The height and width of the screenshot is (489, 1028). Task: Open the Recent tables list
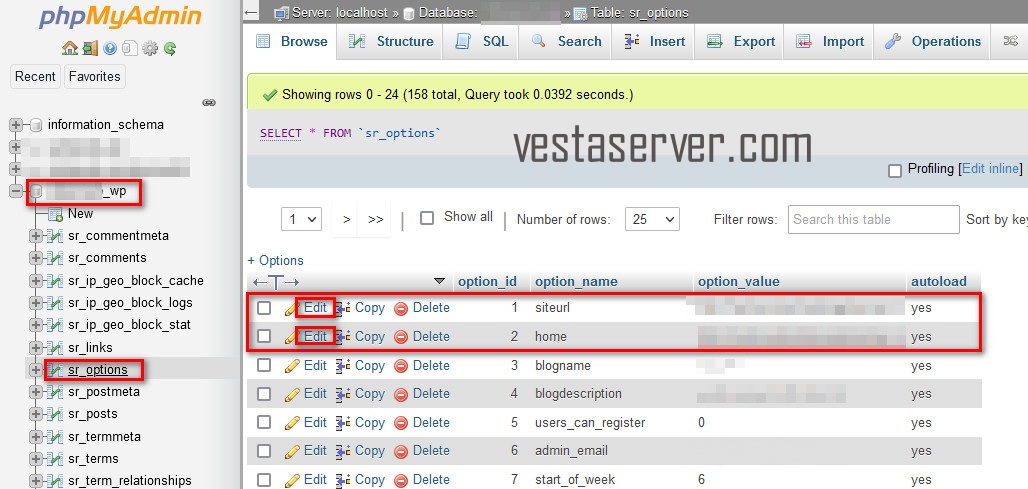[x=35, y=77]
